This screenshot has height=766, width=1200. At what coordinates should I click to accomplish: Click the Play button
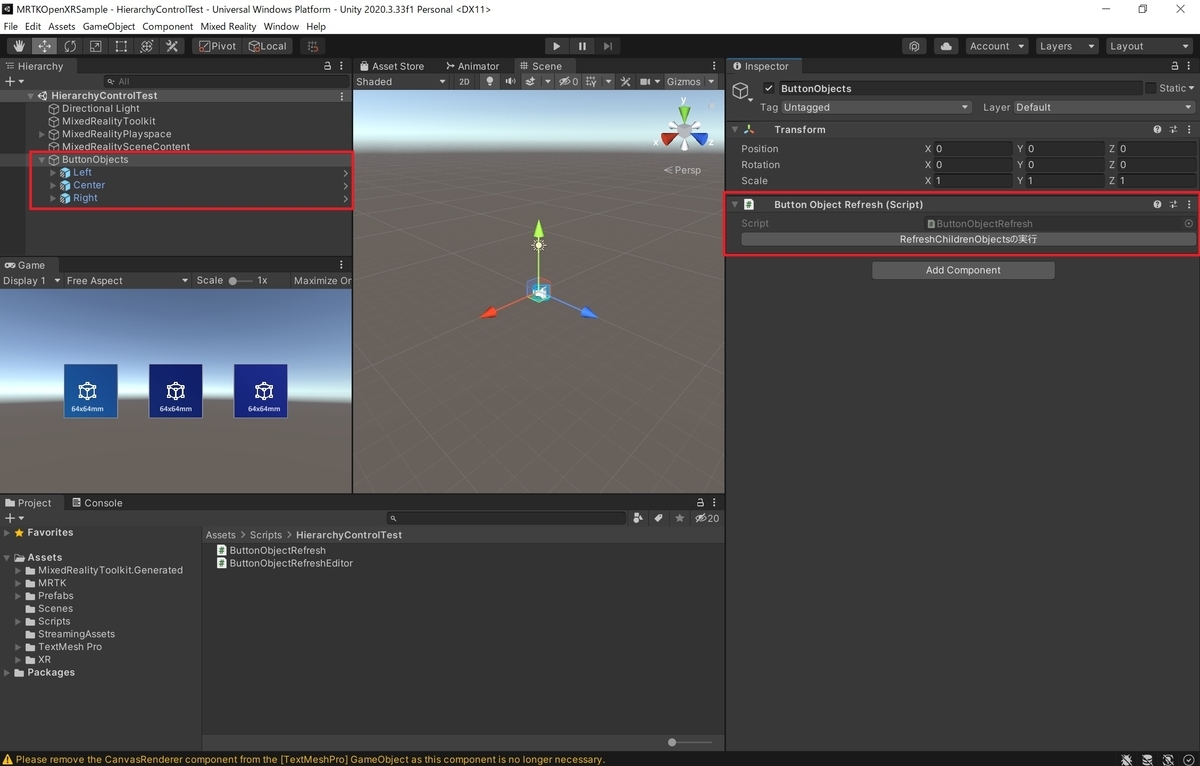click(557, 46)
